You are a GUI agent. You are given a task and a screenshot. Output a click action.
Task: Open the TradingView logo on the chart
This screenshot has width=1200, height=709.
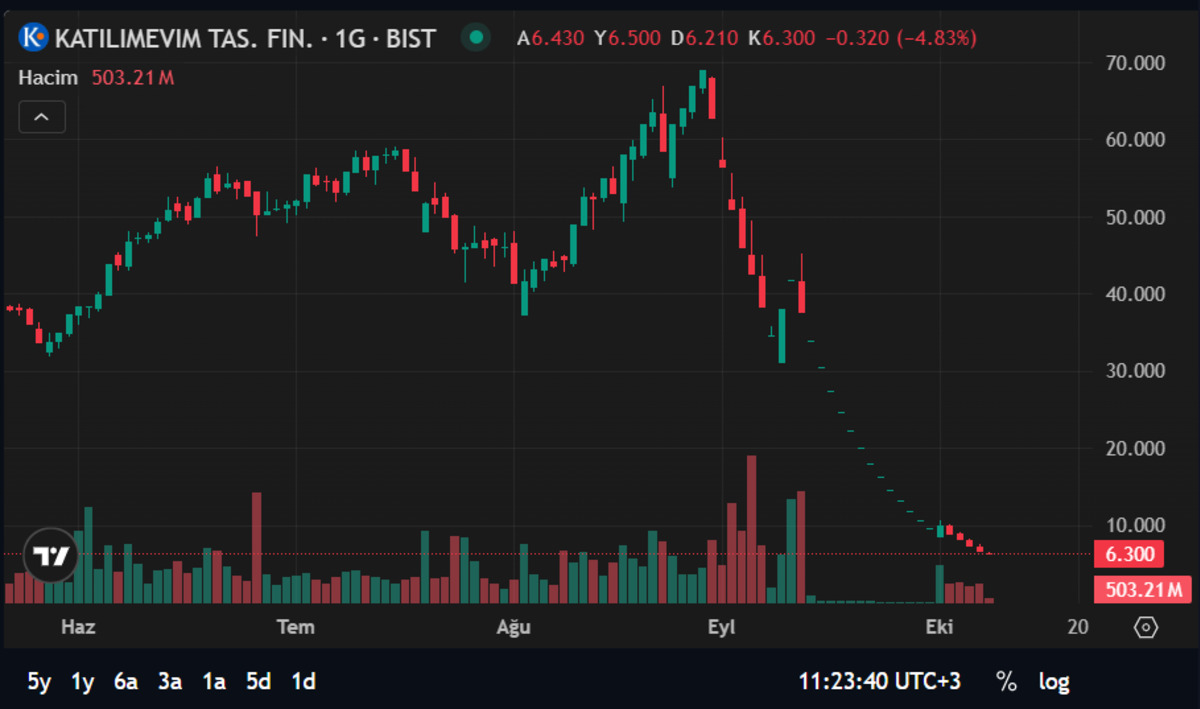pyautogui.click(x=50, y=555)
